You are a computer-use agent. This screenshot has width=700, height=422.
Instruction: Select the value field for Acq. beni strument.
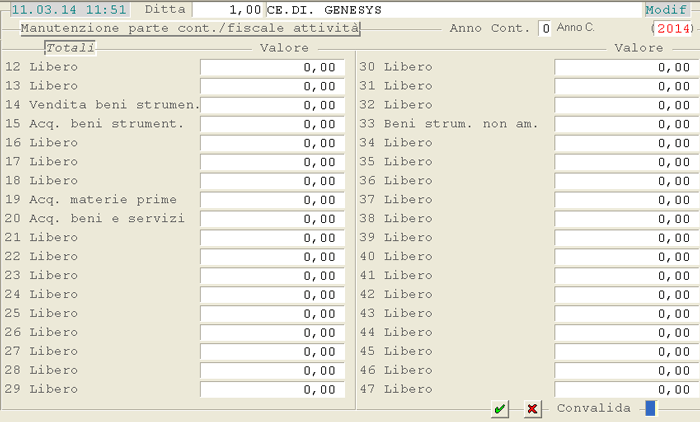point(272,124)
